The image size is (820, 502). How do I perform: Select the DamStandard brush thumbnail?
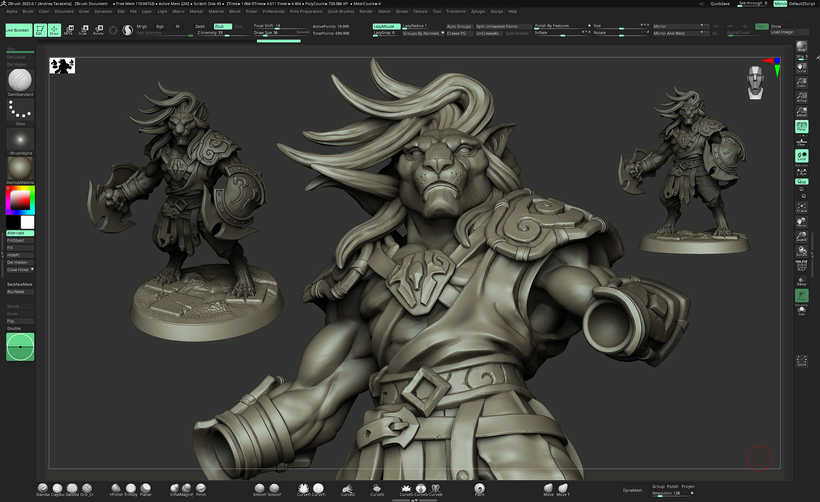pos(20,80)
